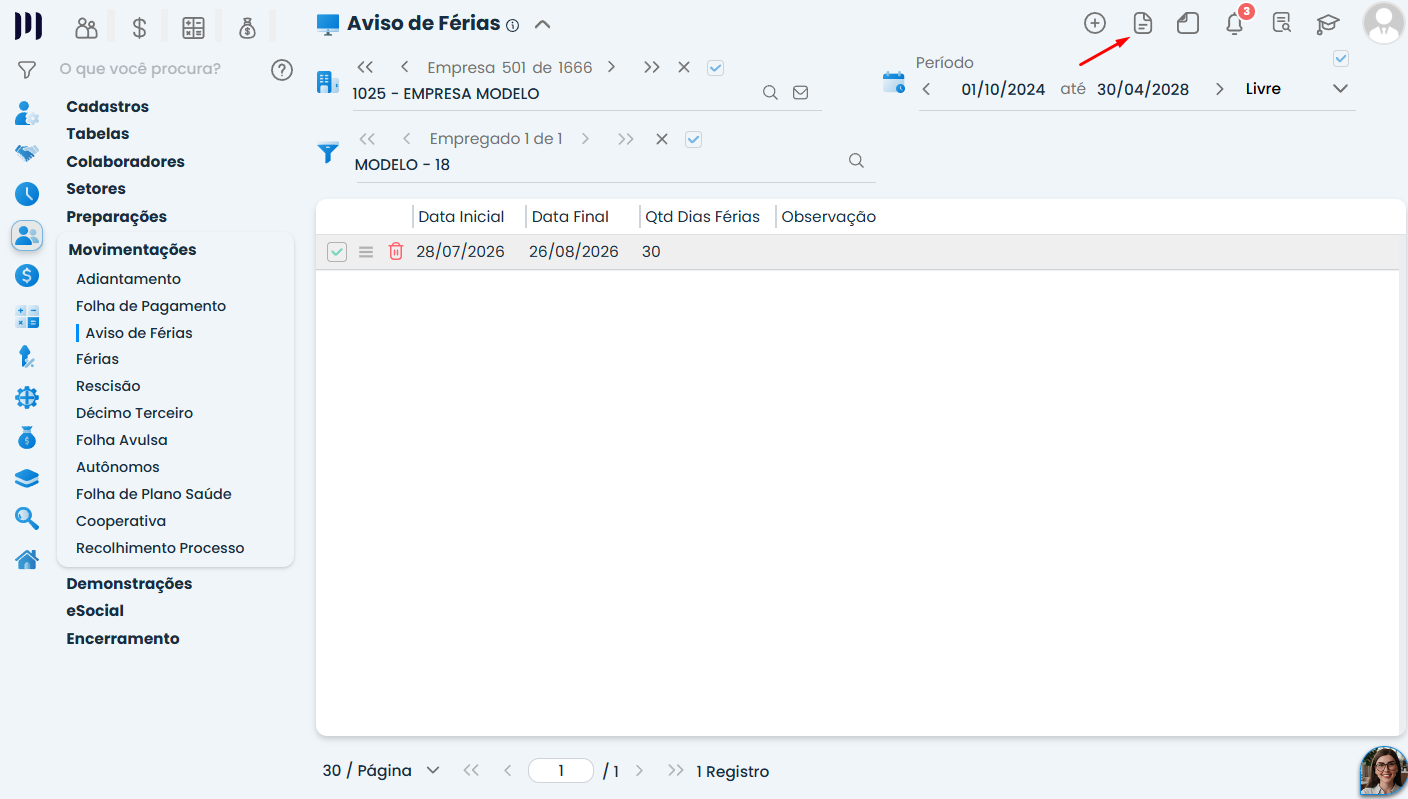Viewport: 1408px width, 799px height.
Task: Toggle the checkbox on the 28/07/2026 row
Action: point(337,252)
